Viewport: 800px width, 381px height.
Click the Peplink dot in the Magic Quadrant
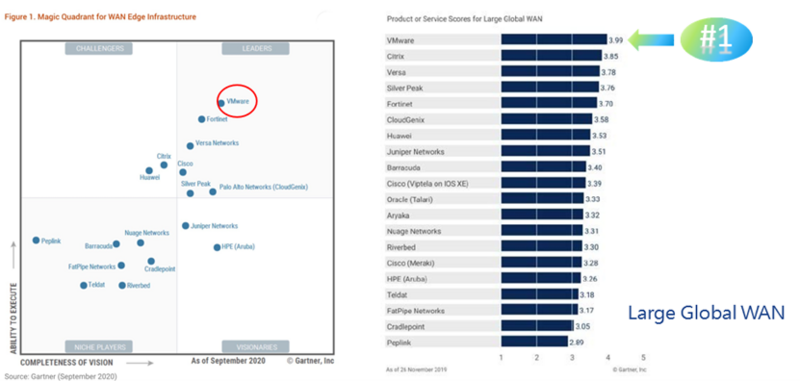coord(36,240)
